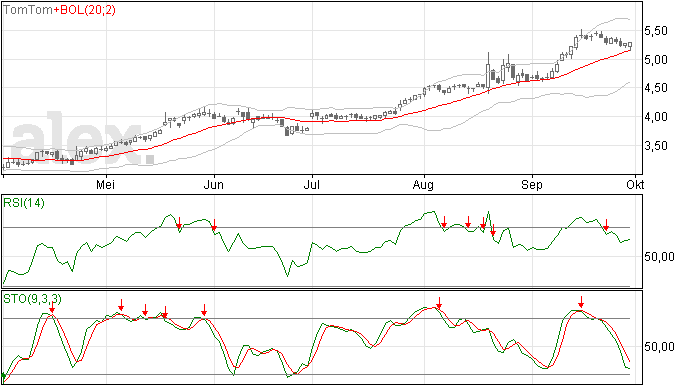Click the RSI(14) panel label

pos(24,203)
